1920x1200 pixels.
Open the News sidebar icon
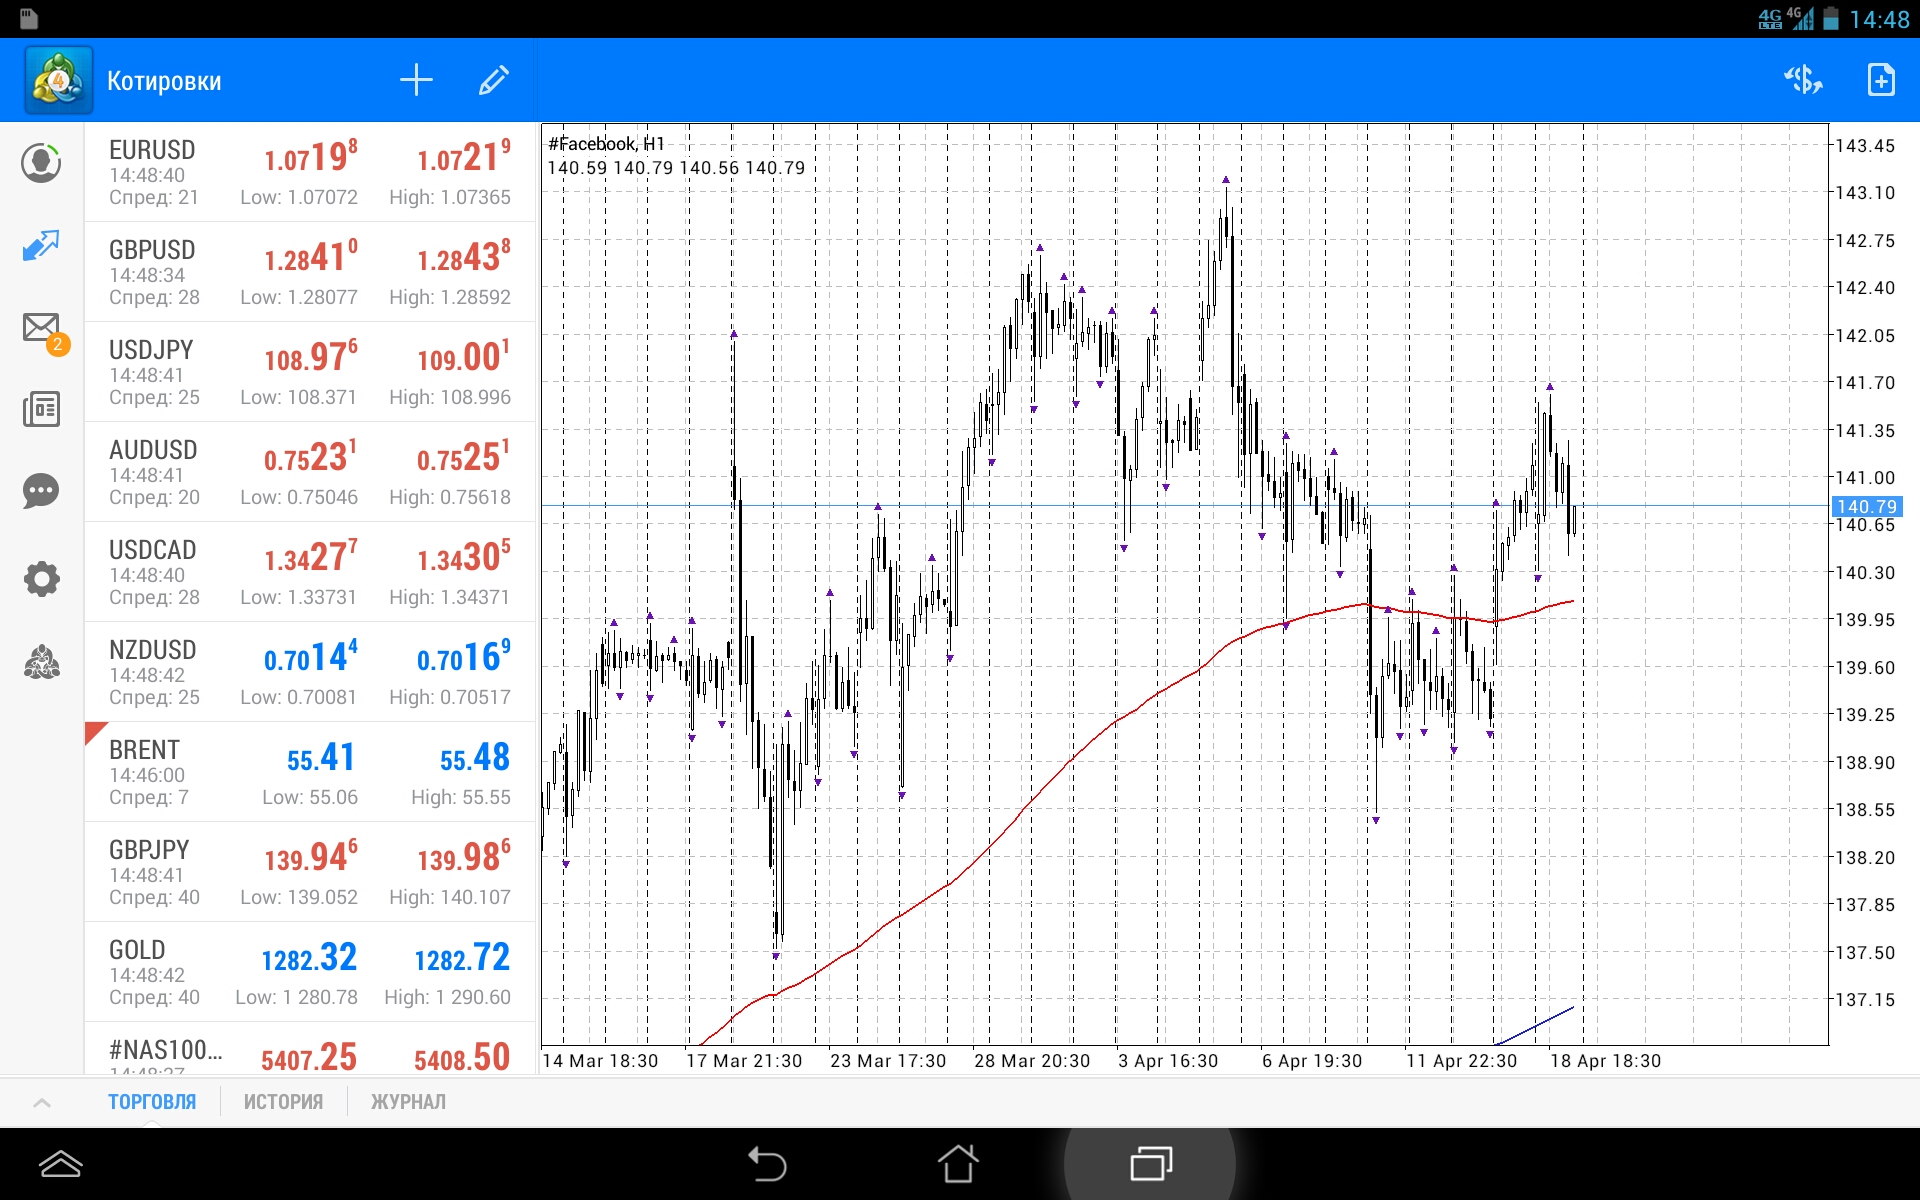coord(41,409)
